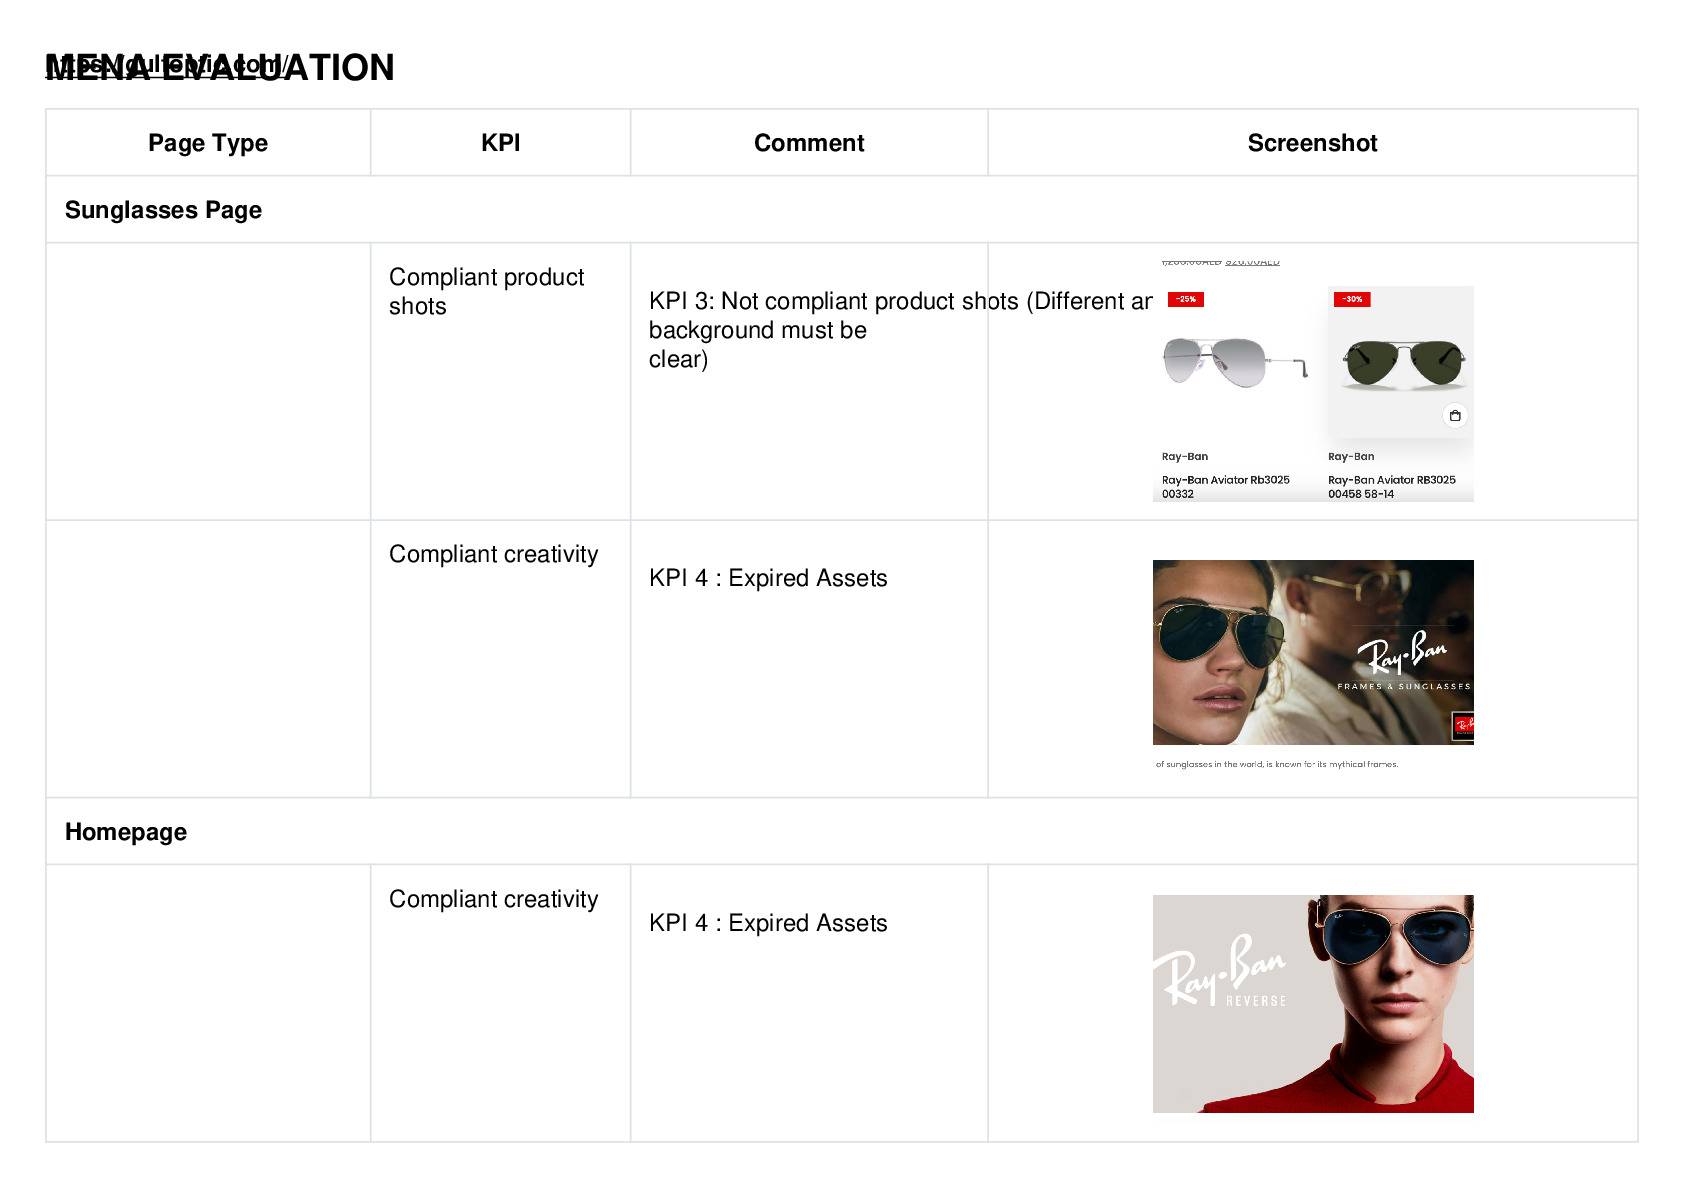Click the red -30% discount badge
The width and height of the screenshot is (1684, 1191).
tap(1352, 299)
